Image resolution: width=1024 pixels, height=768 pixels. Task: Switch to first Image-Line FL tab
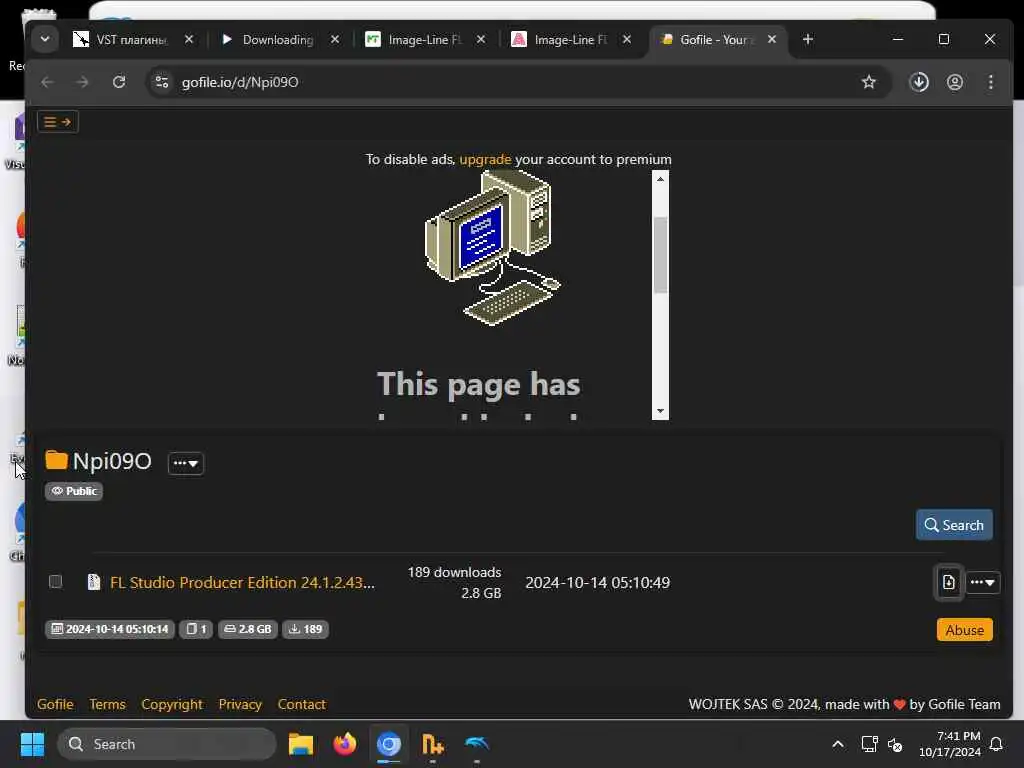(425, 40)
